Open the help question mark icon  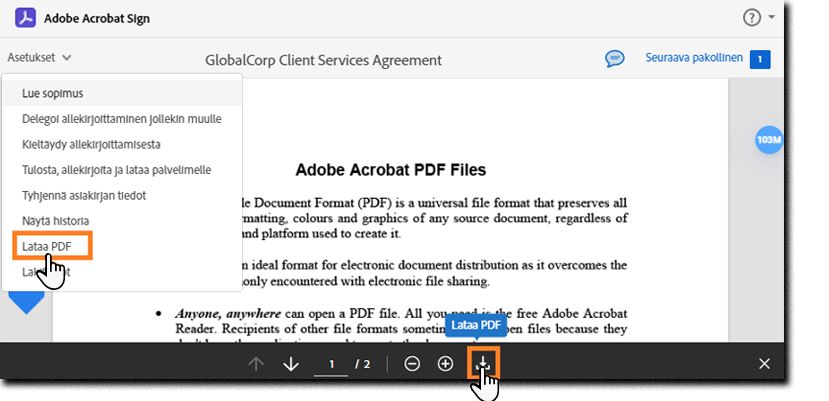[751, 18]
